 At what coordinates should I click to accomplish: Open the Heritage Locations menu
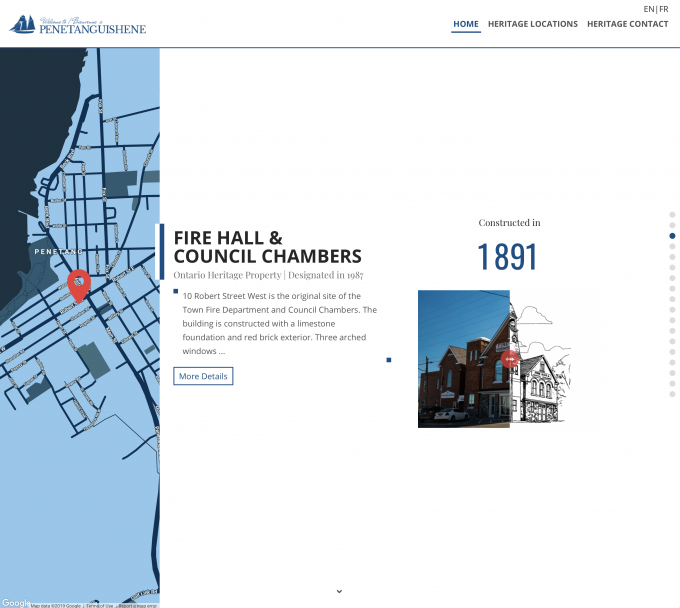tap(532, 24)
